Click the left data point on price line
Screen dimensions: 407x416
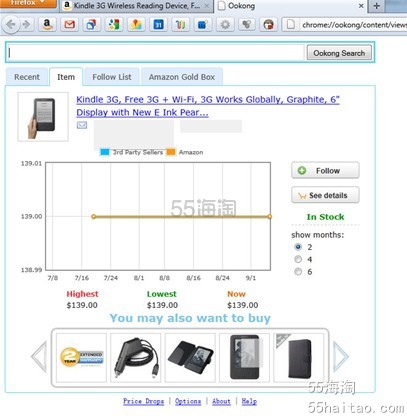94,217
